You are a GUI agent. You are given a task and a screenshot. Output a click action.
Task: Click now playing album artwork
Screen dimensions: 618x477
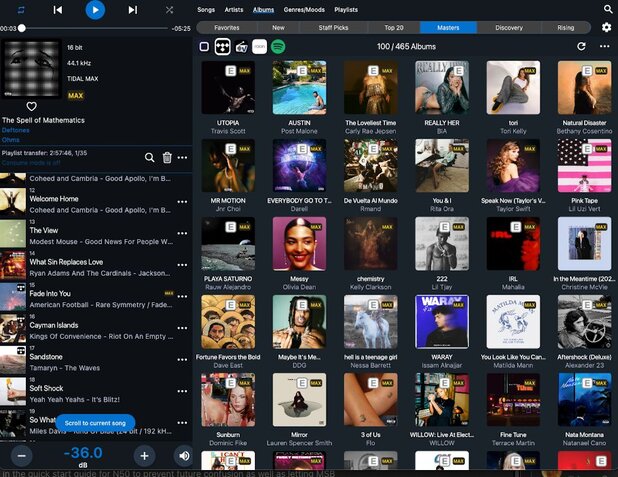pyautogui.click(x=32, y=68)
